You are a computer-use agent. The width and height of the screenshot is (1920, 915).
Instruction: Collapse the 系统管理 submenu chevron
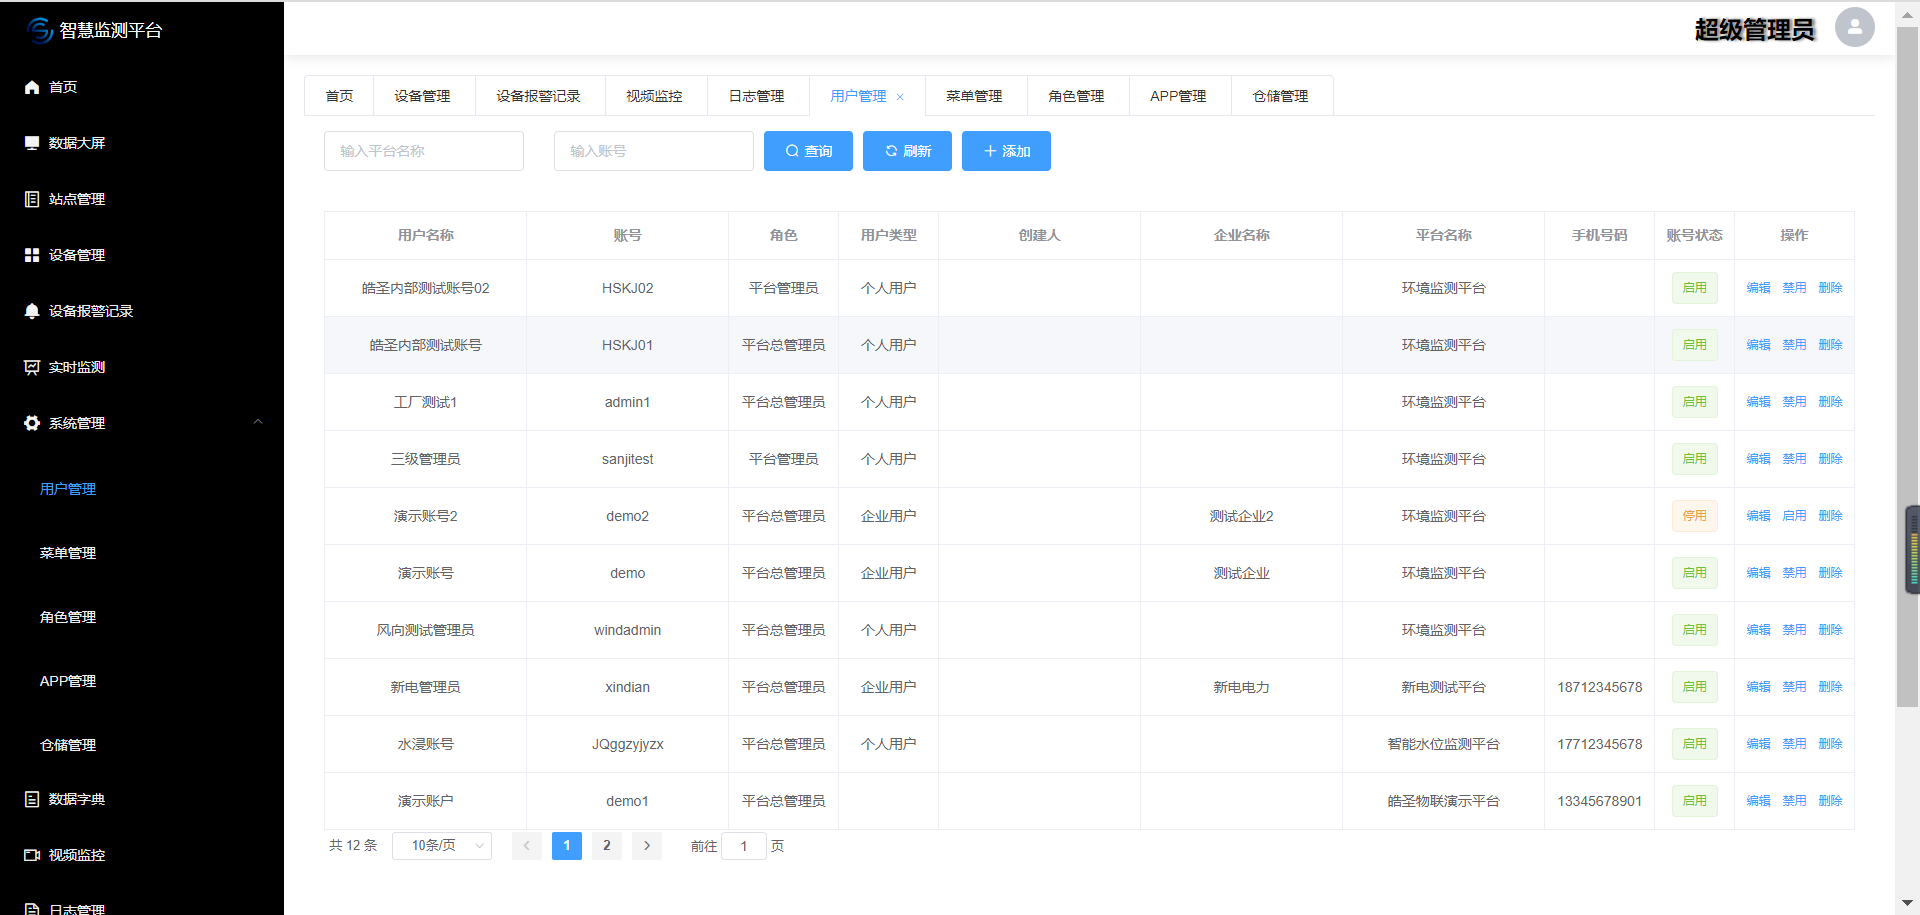coord(258,422)
